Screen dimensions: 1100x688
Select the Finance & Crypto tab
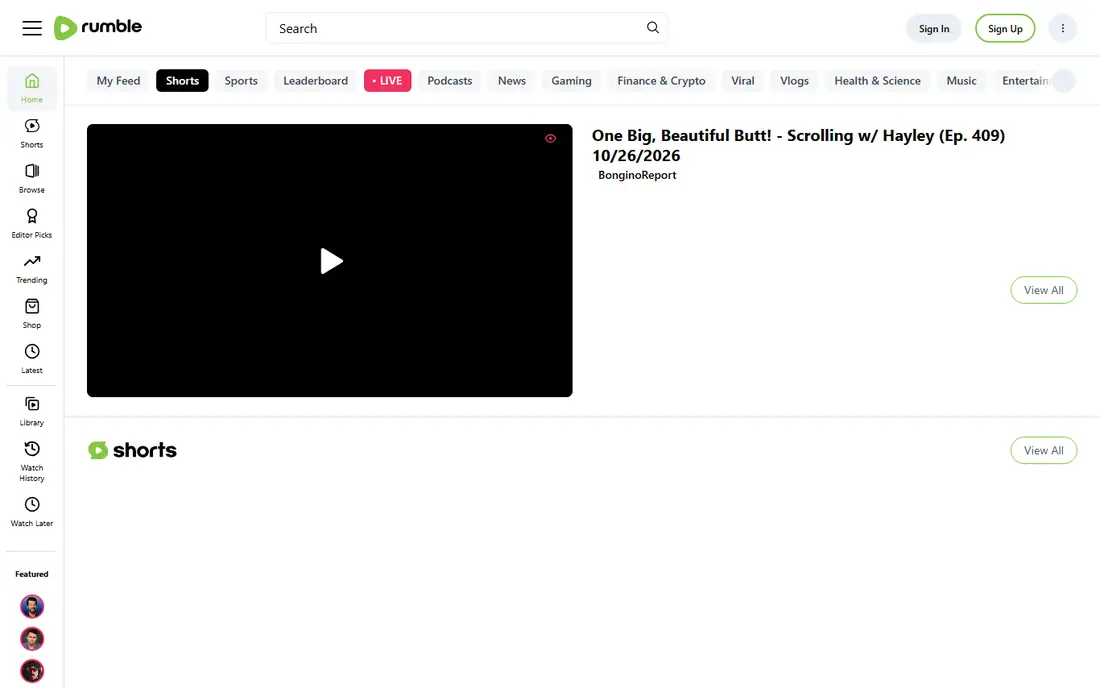662,81
